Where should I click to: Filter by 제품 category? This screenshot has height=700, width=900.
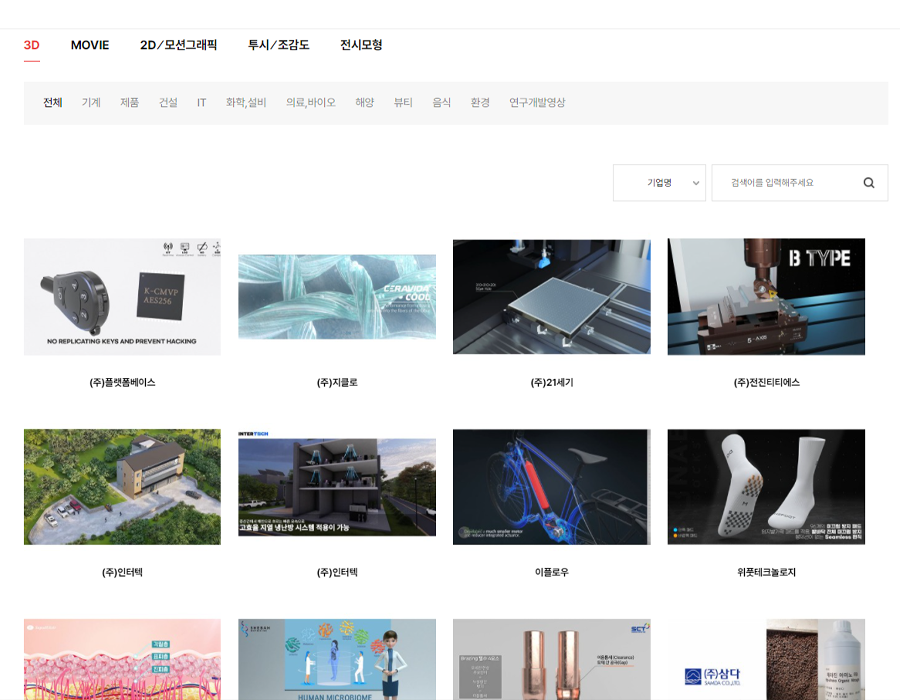(x=130, y=103)
